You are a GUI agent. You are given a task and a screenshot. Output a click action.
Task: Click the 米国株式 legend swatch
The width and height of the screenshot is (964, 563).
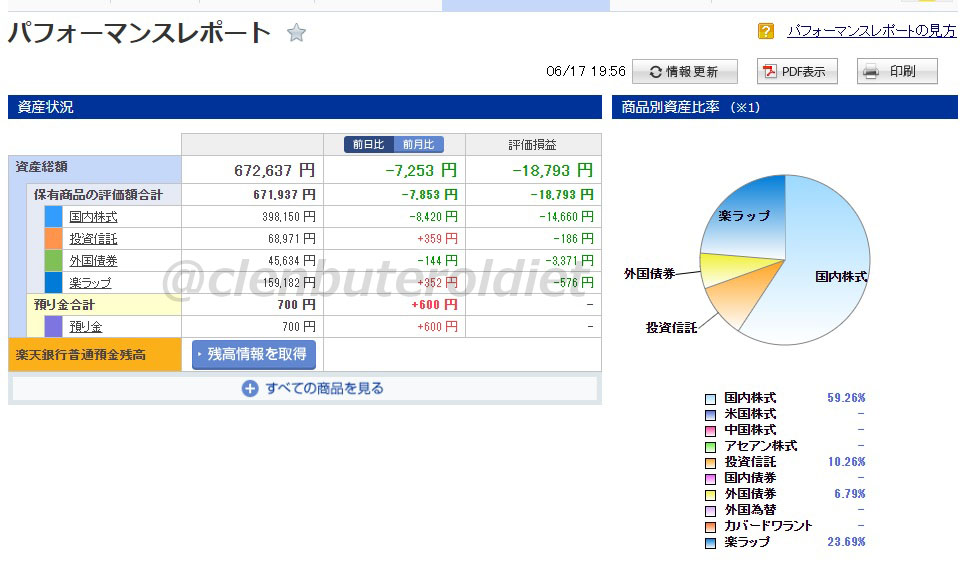[x=710, y=415]
